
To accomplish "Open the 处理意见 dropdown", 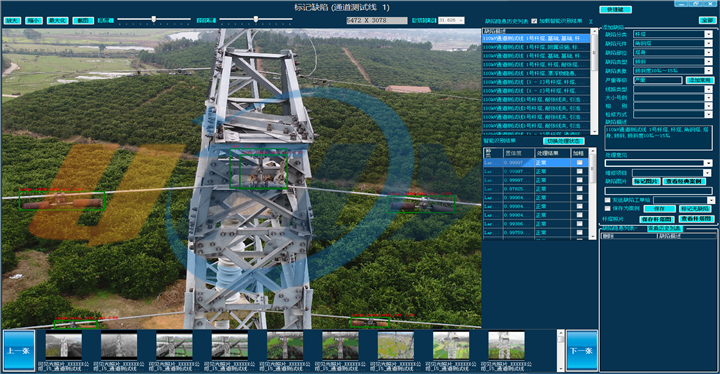I will pos(708,163).
